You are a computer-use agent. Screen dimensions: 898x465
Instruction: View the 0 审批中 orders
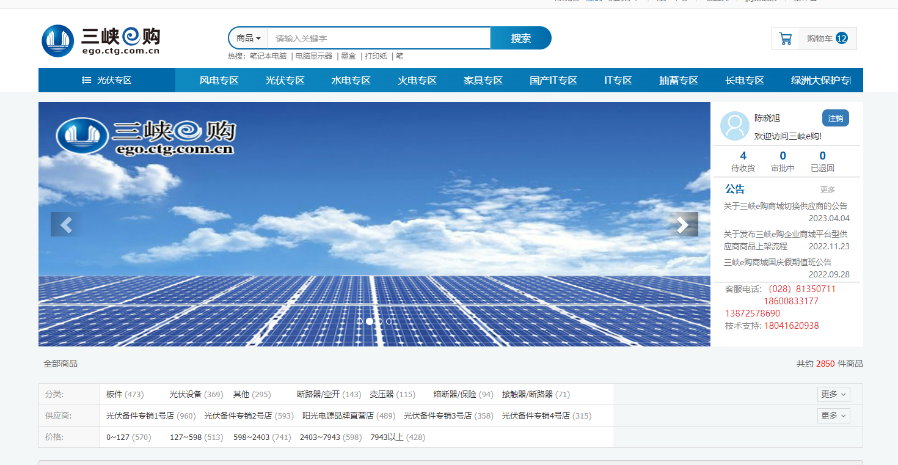click(782, 161)
